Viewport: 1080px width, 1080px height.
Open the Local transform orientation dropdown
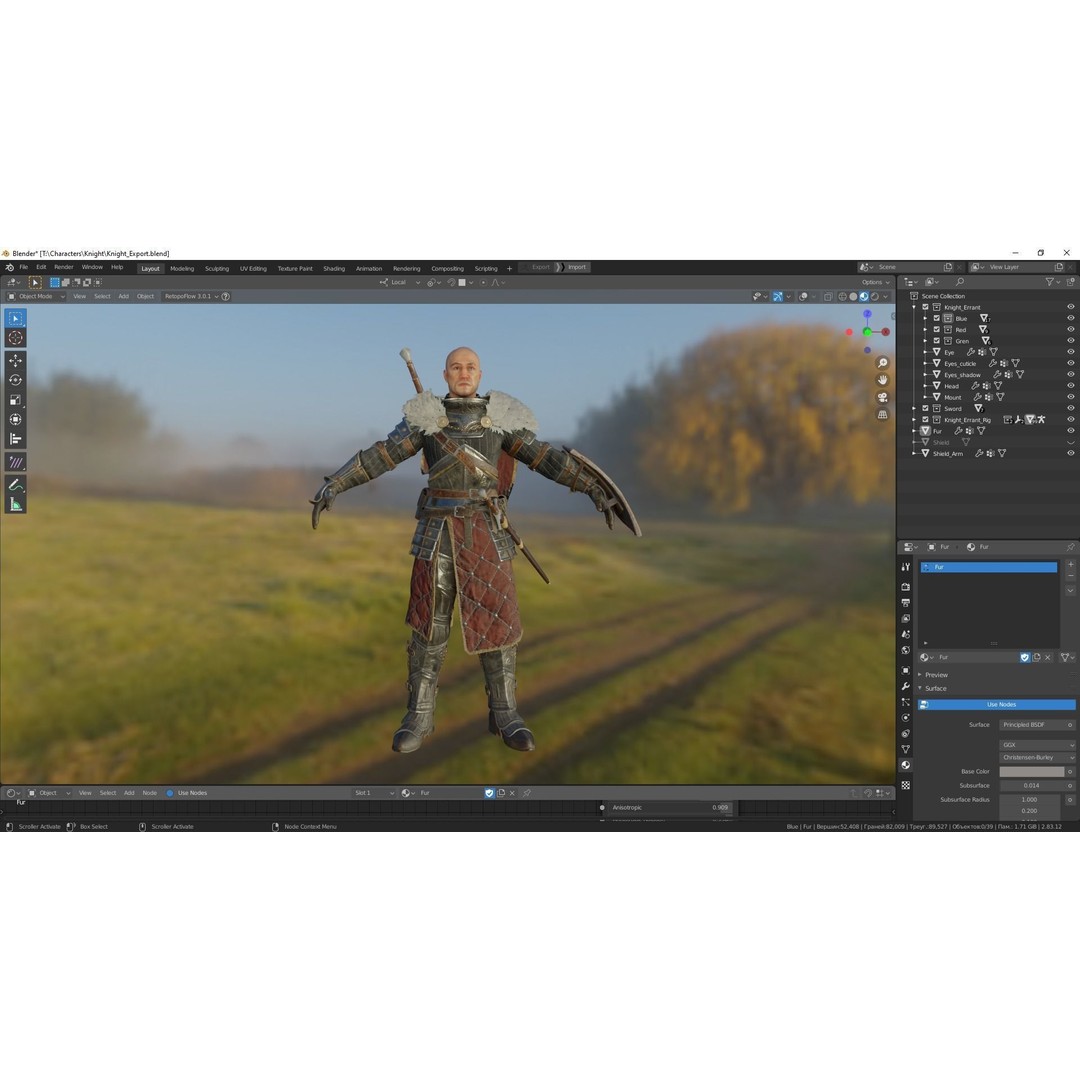400,282
